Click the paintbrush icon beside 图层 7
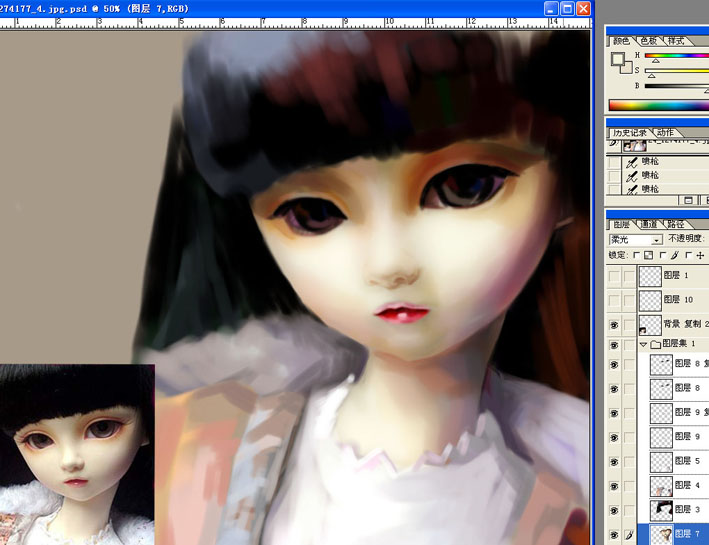Screen dimensions: 709x545 pyautogui.click(x=629, y=534)
